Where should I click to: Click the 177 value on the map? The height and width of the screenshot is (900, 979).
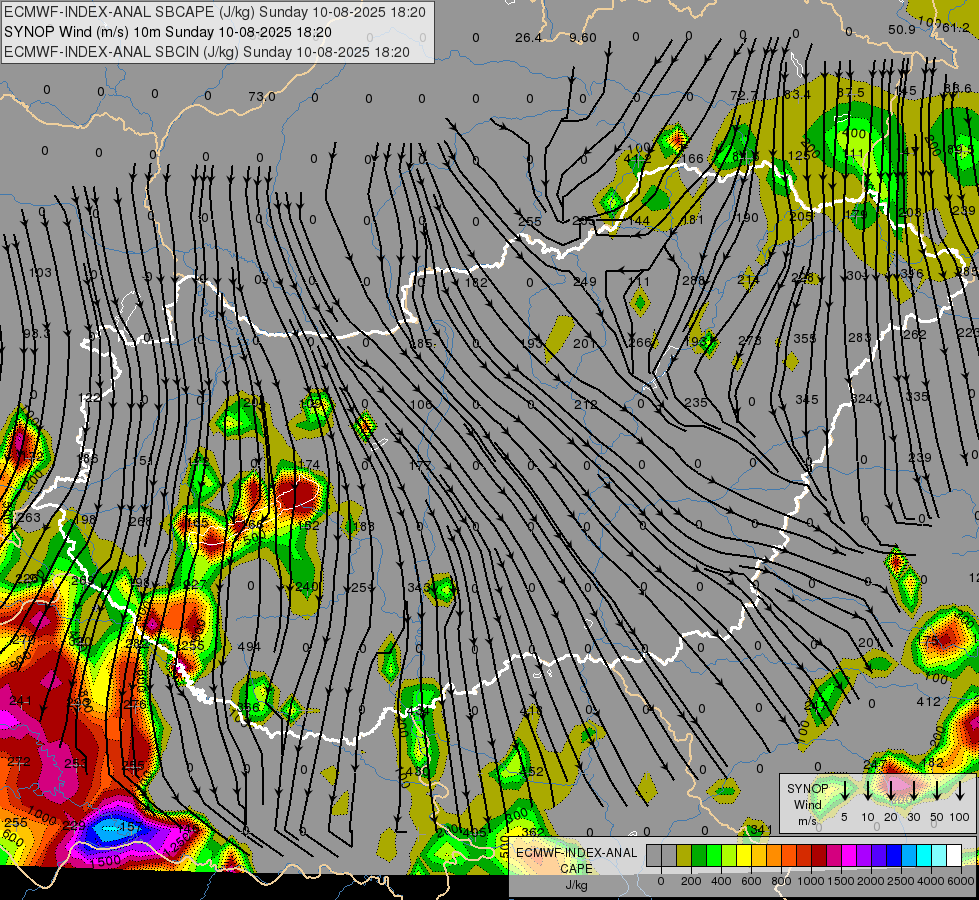420,465
